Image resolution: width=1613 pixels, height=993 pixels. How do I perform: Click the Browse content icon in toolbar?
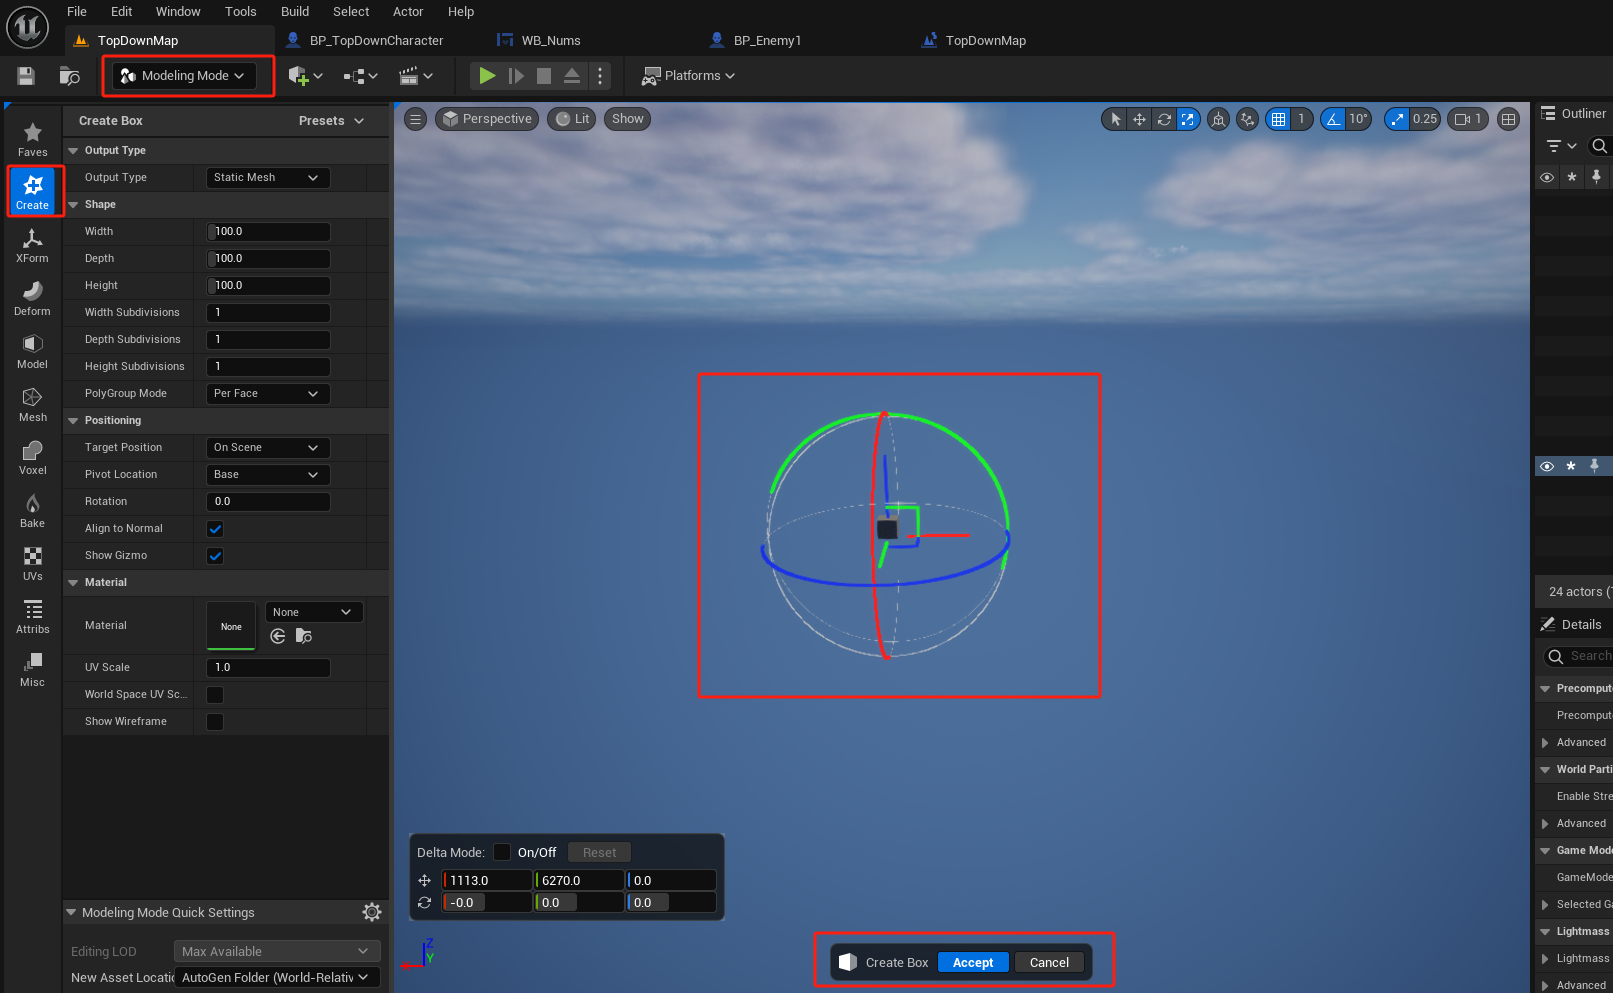tap(69, 76)
